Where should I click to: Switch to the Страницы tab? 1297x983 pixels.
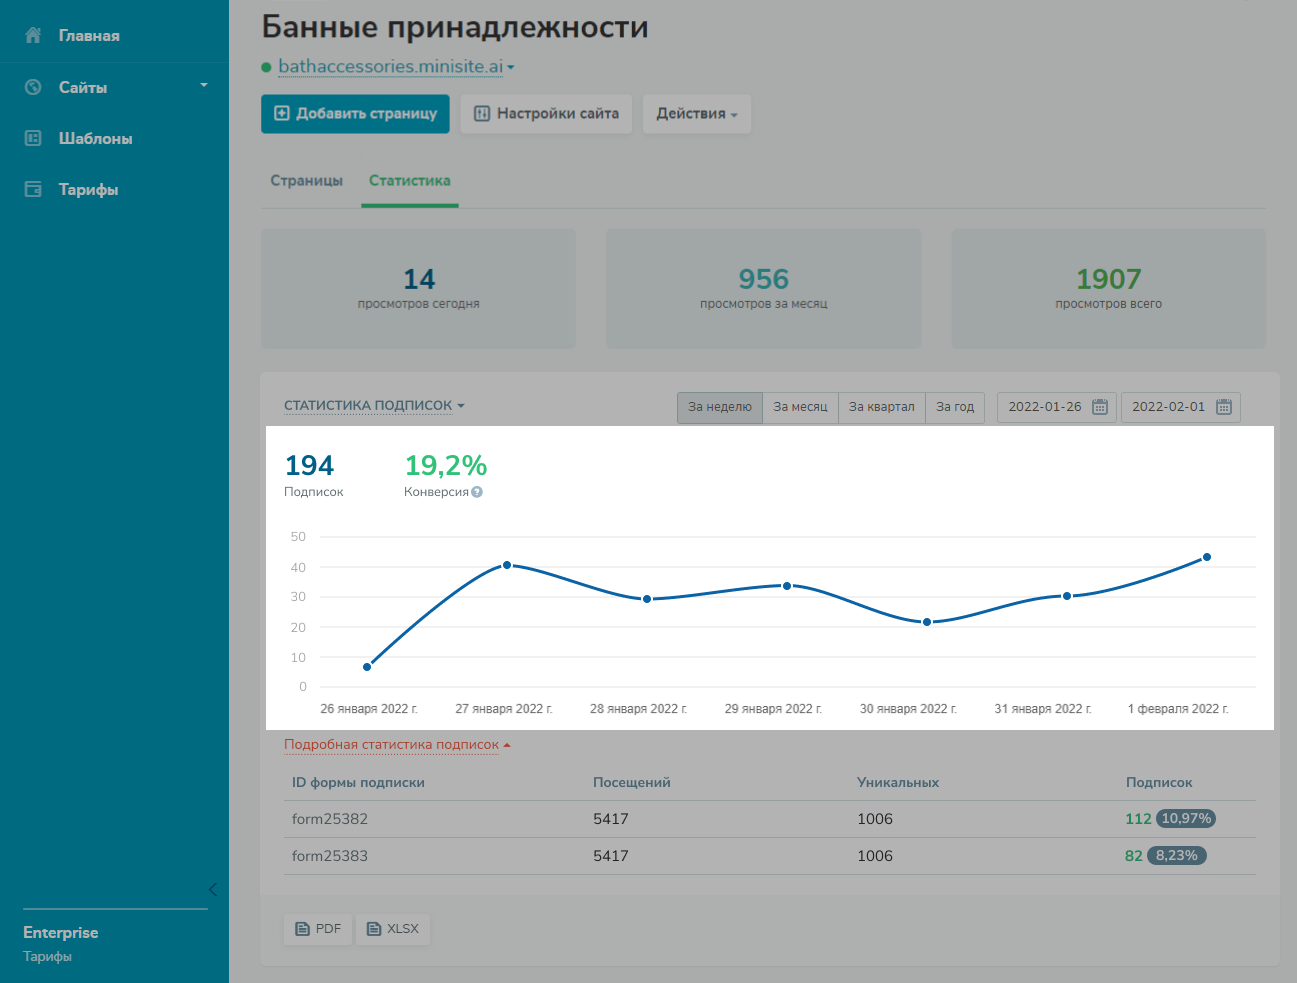click(306, 181)
